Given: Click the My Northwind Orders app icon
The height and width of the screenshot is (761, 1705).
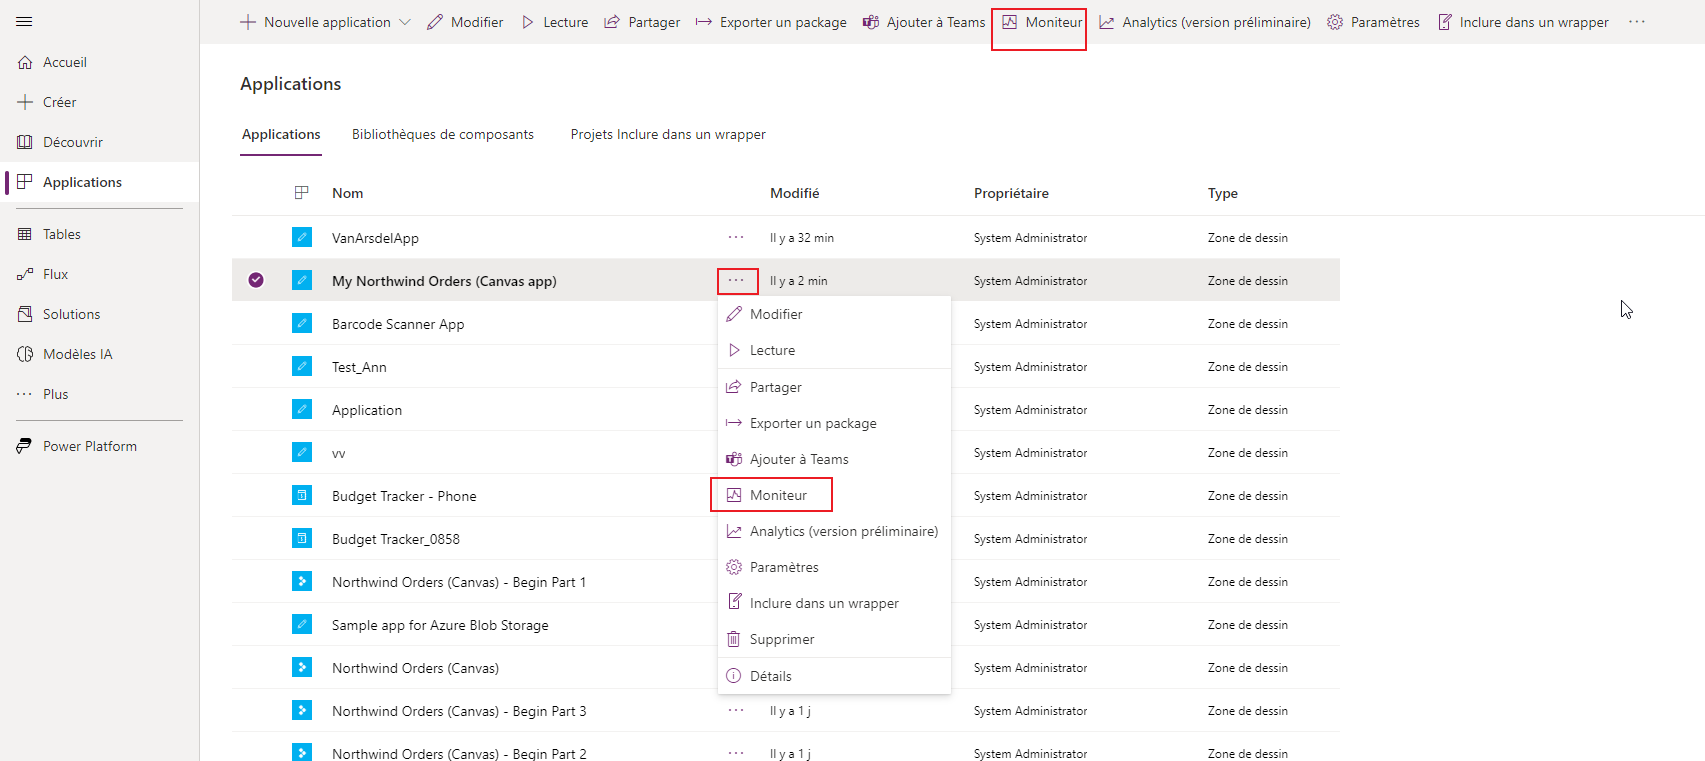Looking at the screenshot, I should (302, 280).
